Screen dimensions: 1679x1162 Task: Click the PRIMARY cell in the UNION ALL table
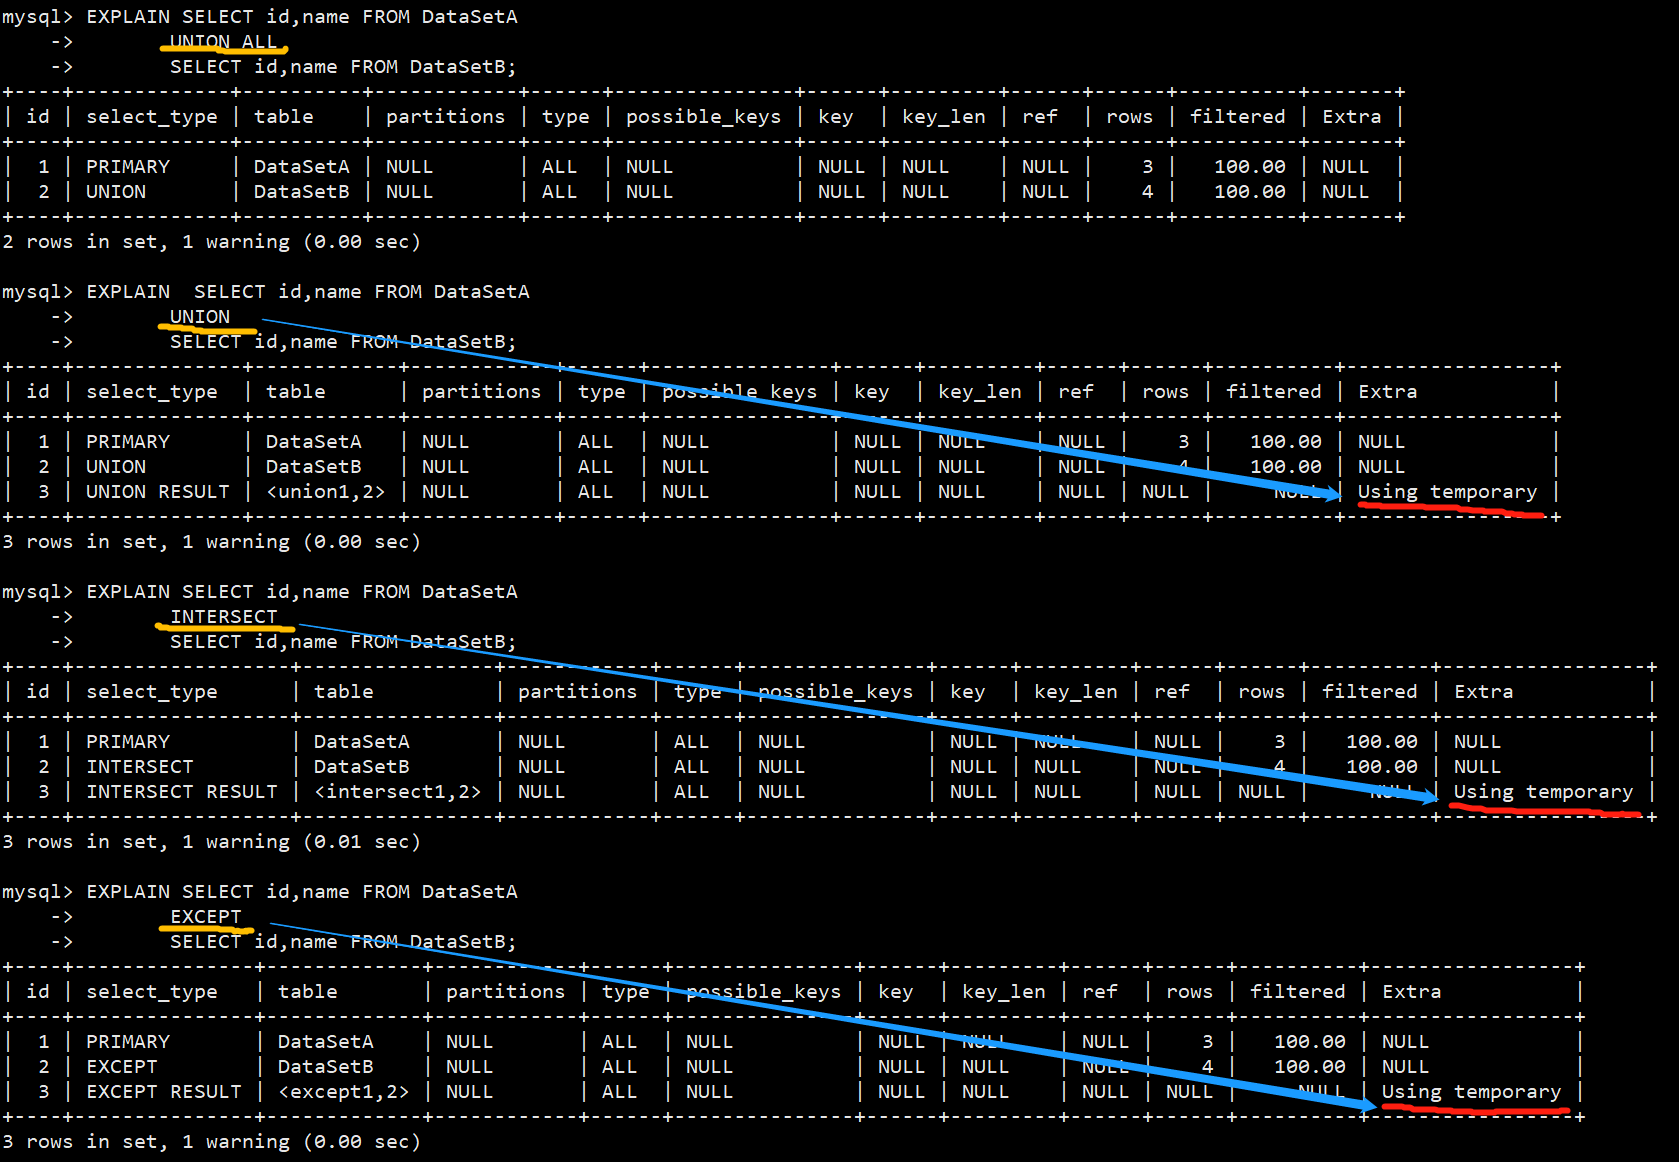click(128, 167)
